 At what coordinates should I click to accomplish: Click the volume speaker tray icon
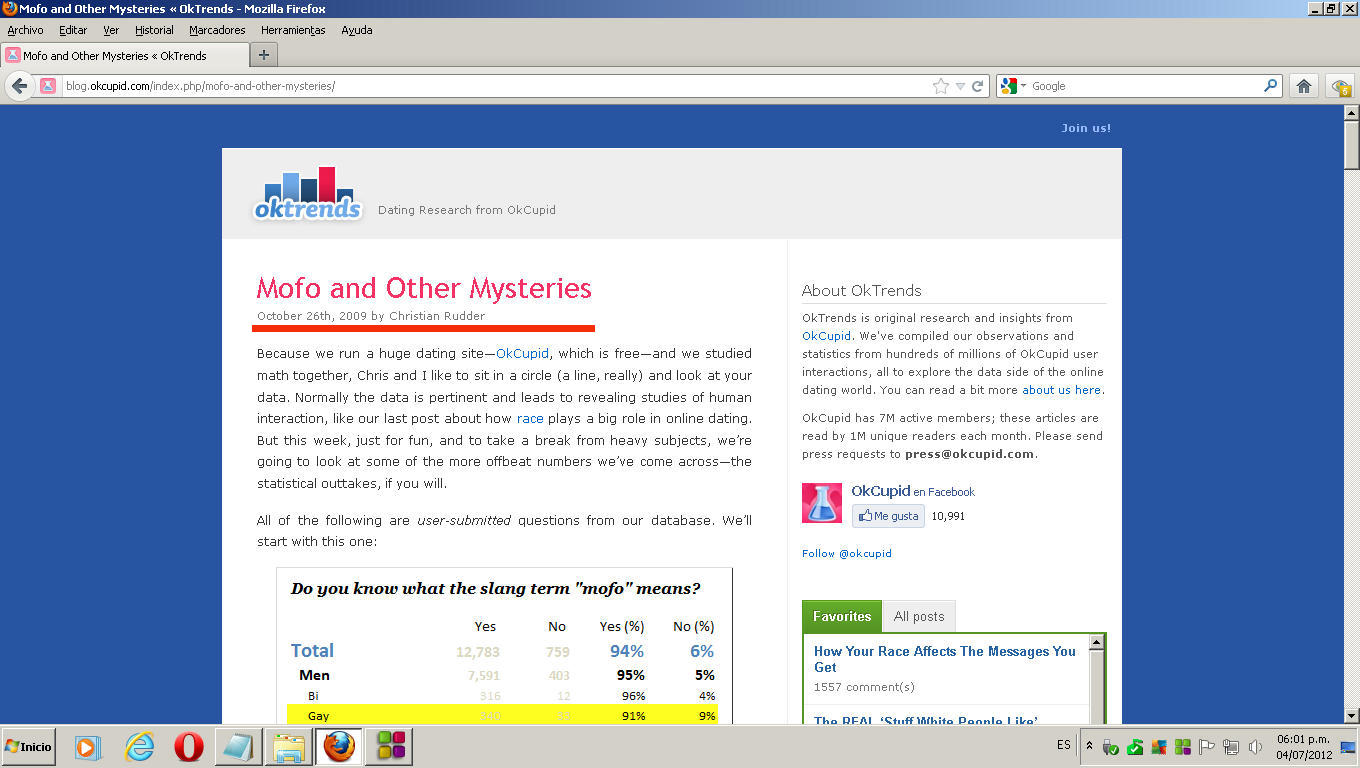pyautogui.click(x=1255, y=747)
